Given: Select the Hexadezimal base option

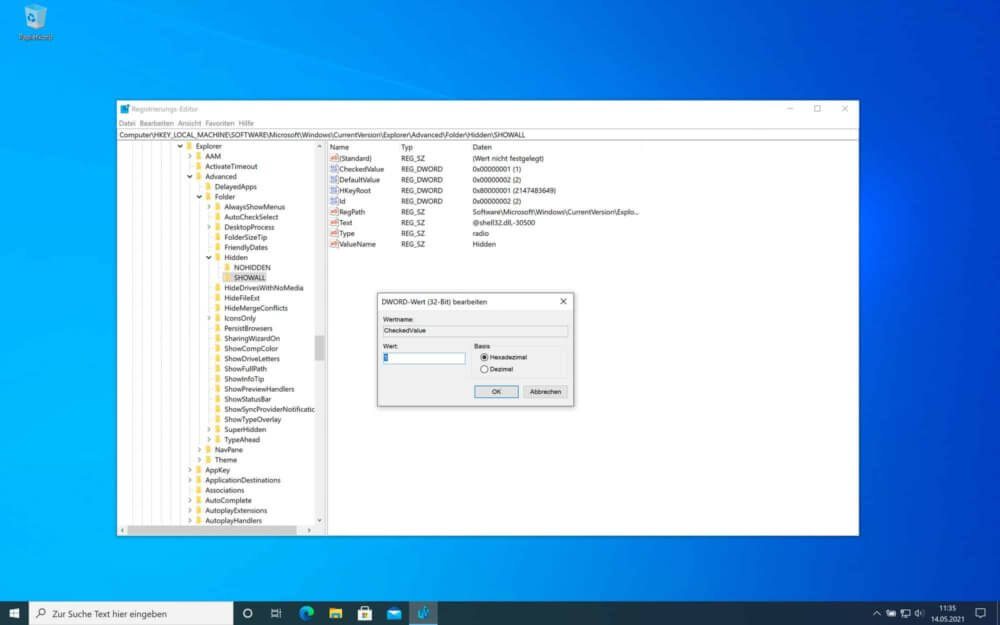Looking at the screenshot, I should [484, 358].
